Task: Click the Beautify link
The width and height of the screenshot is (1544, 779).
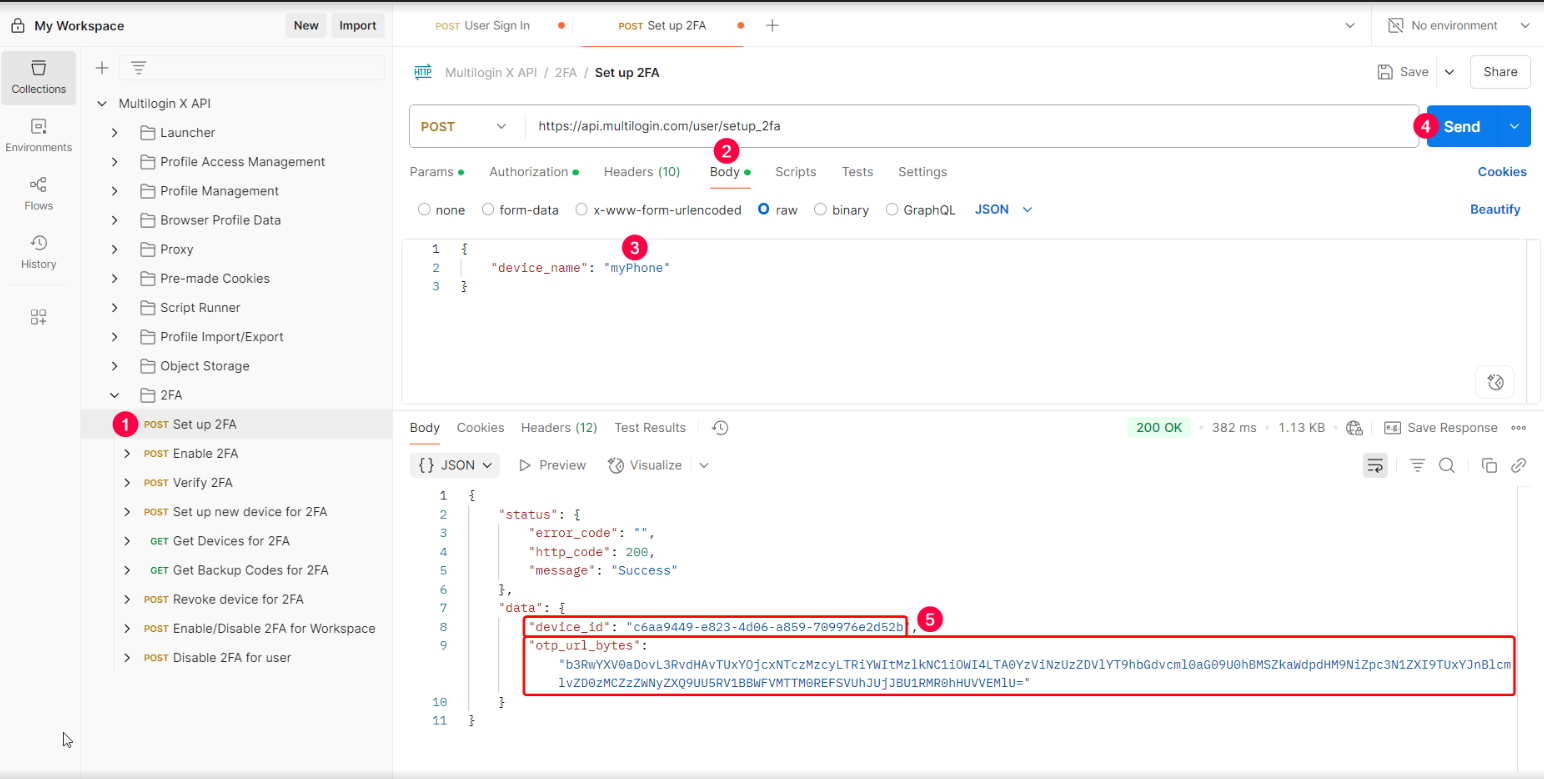Action: click(x=1495, y=209)
